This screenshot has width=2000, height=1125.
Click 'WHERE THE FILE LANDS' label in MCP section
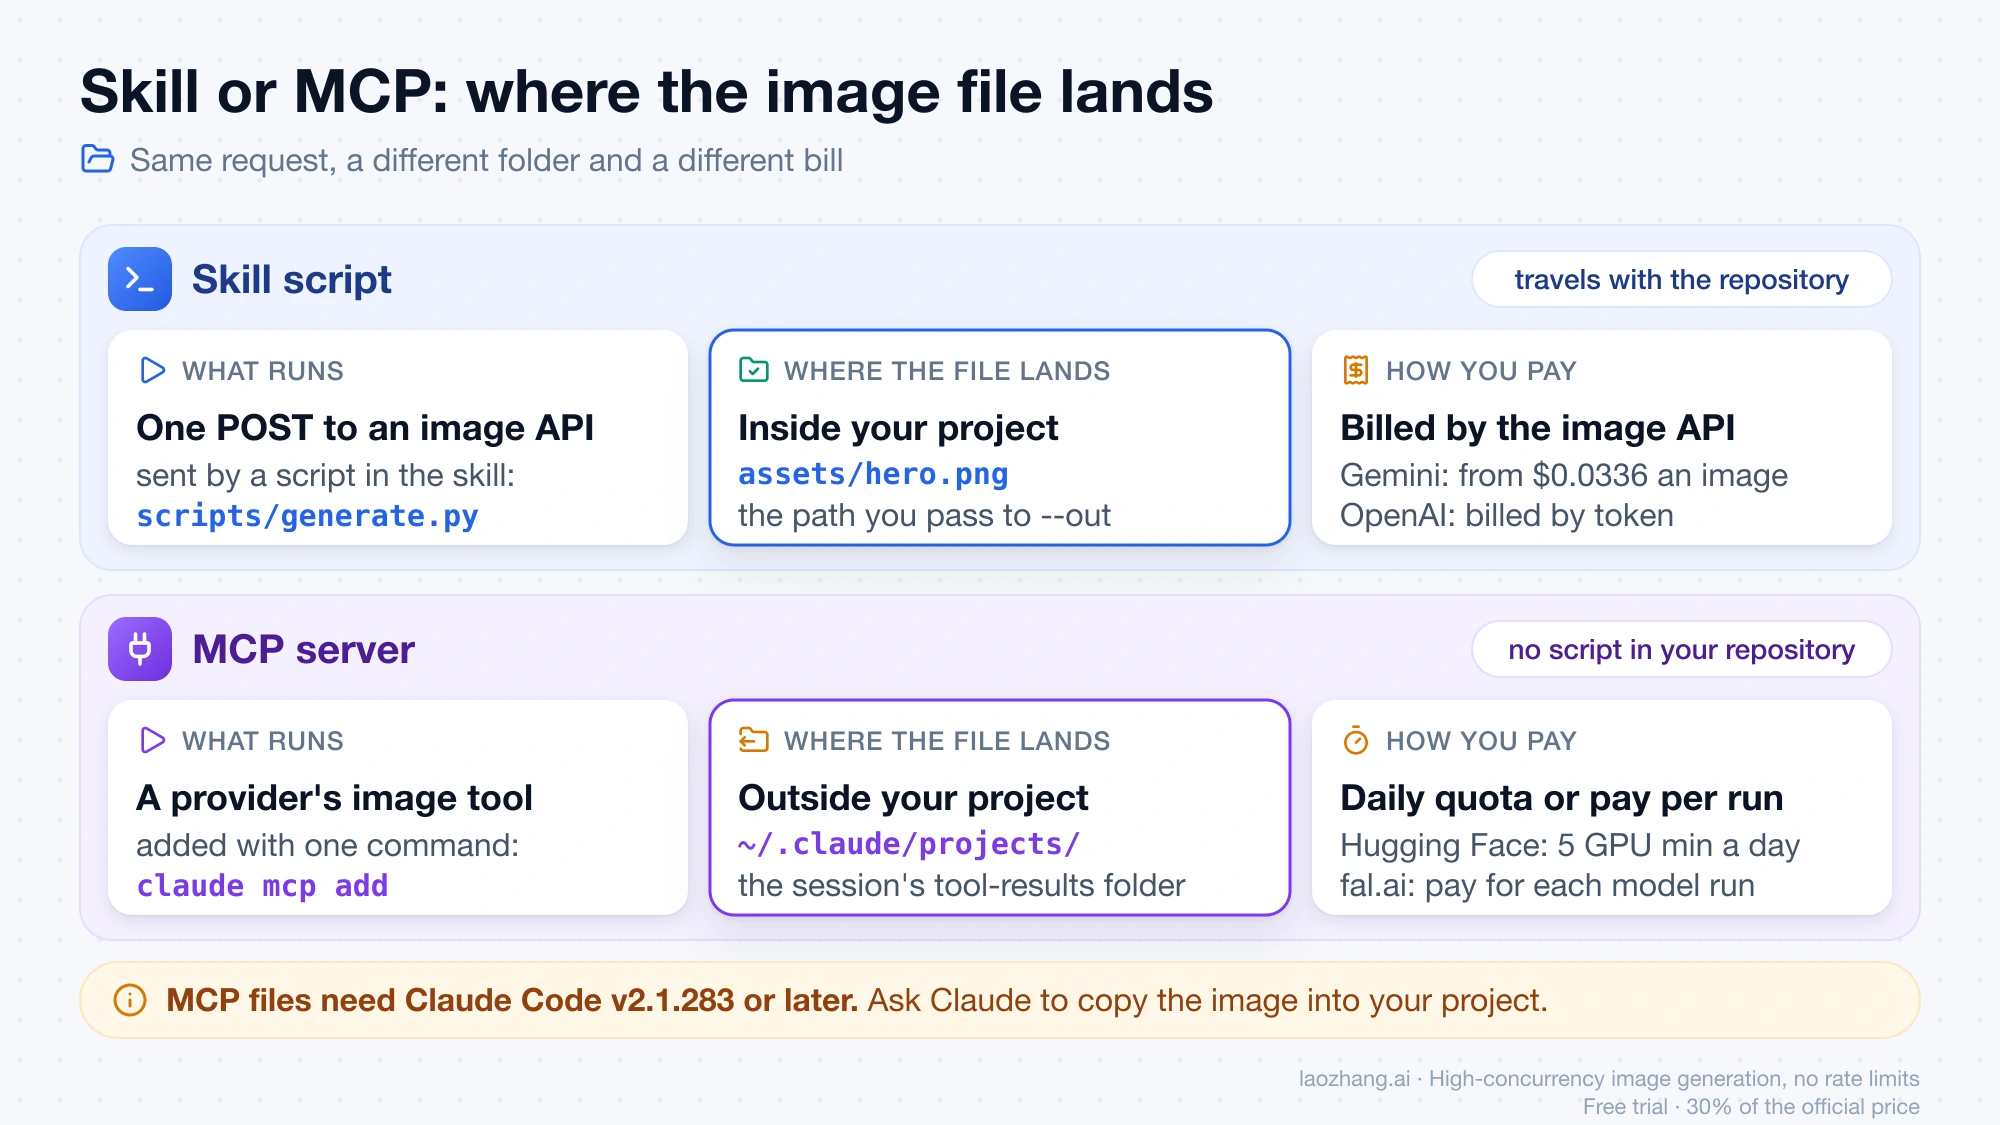click(947, 741)
